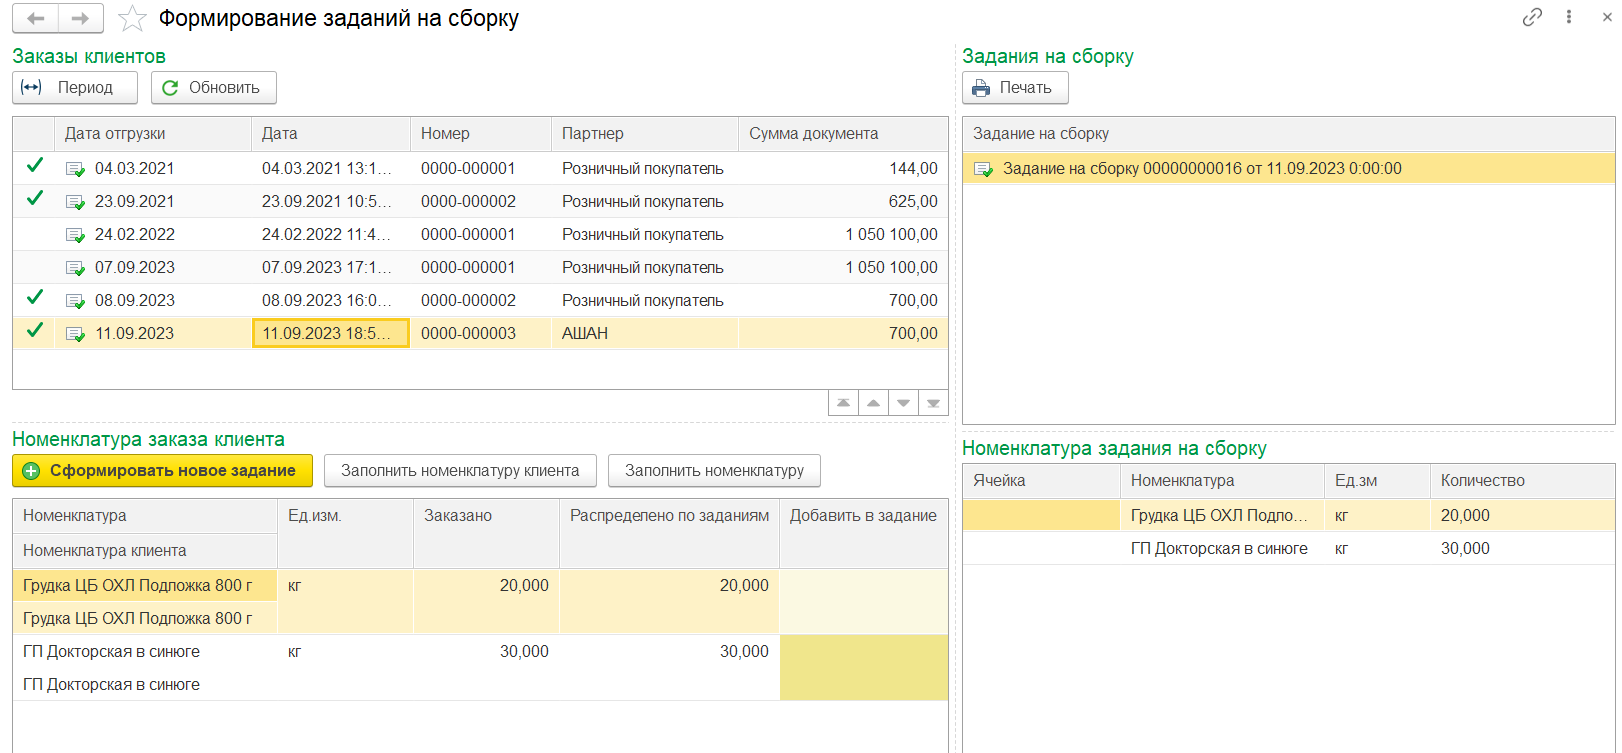Click document icon of 23.09.2021 order

click(x=75, y=202)
